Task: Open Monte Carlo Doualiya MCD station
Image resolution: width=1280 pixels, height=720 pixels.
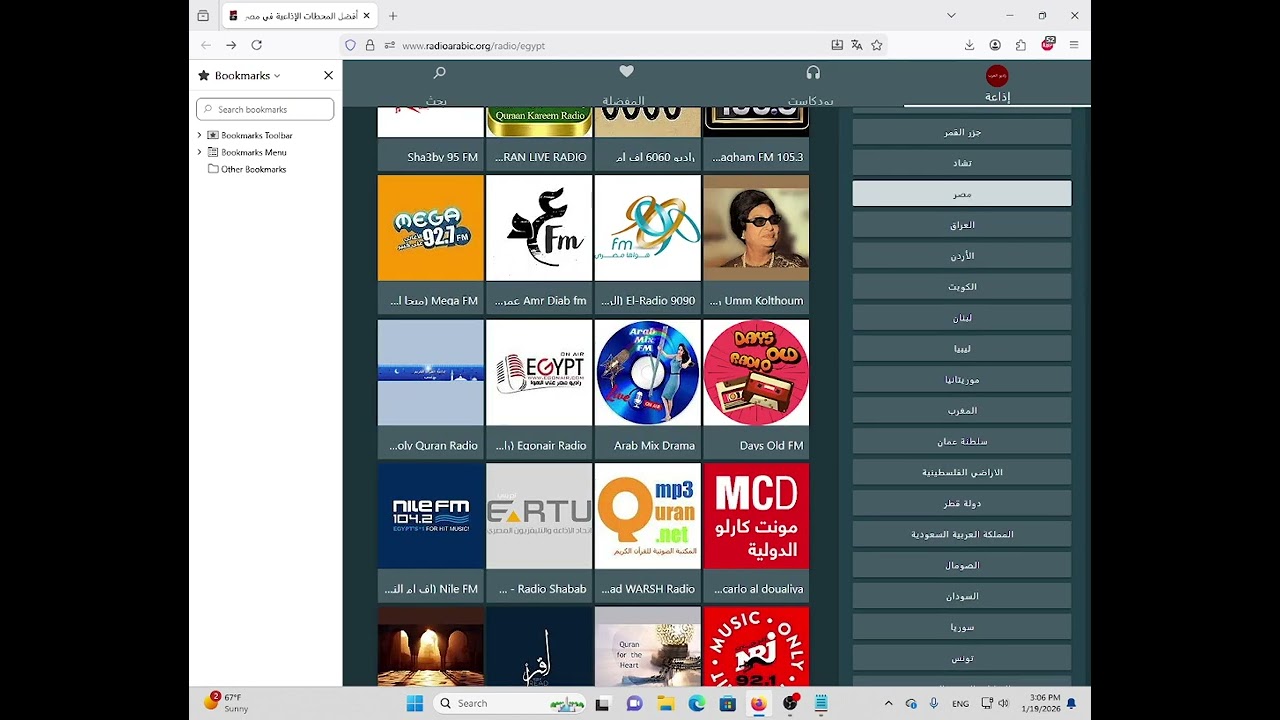Action: 756,516
